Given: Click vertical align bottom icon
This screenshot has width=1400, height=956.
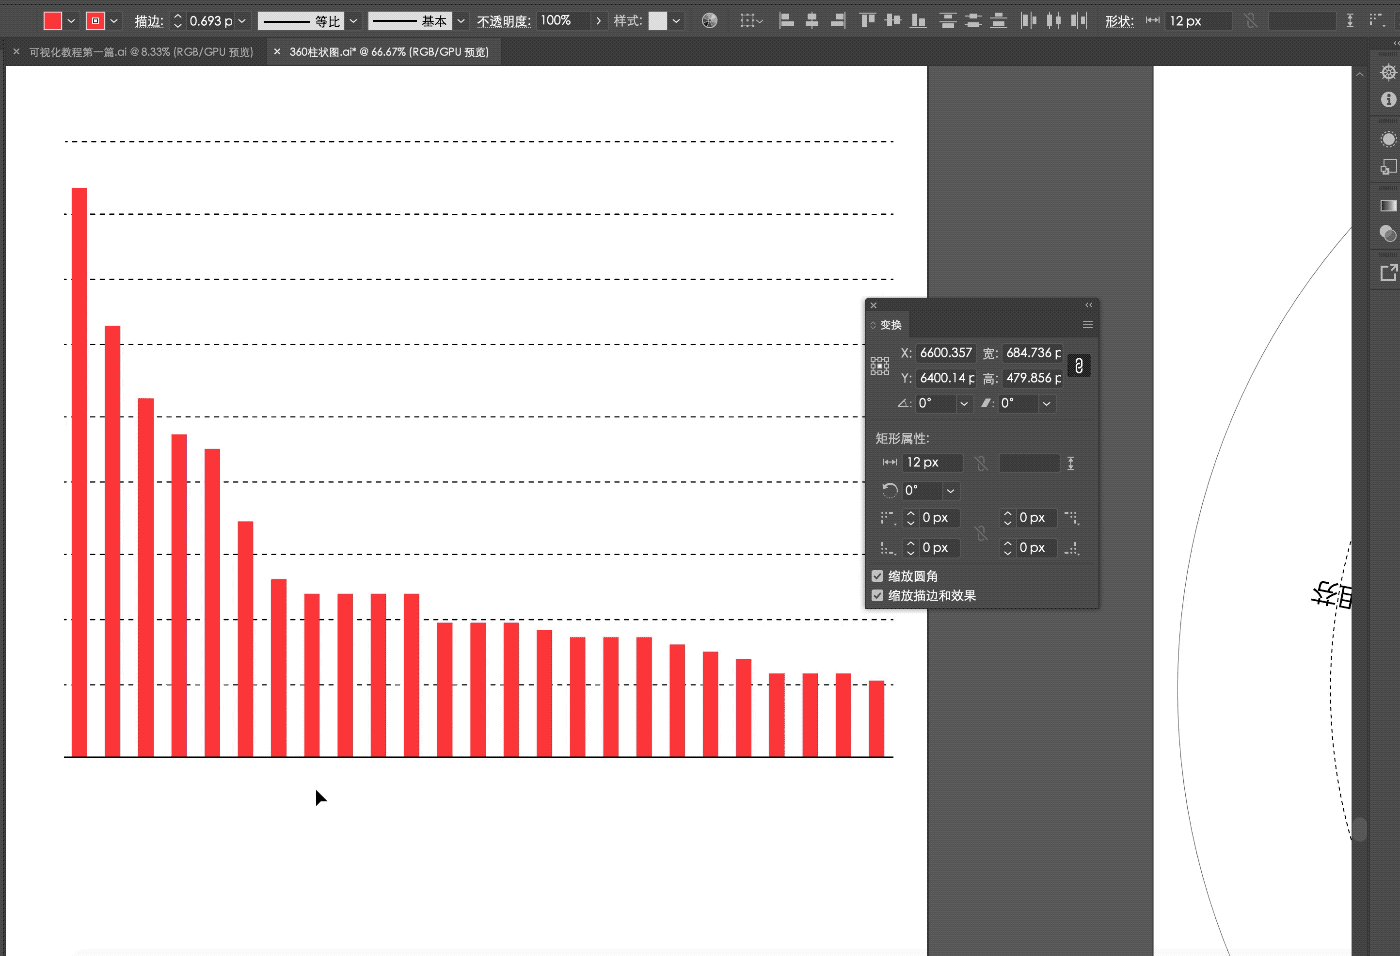Looking at the screenshot, I should [918, 20].
